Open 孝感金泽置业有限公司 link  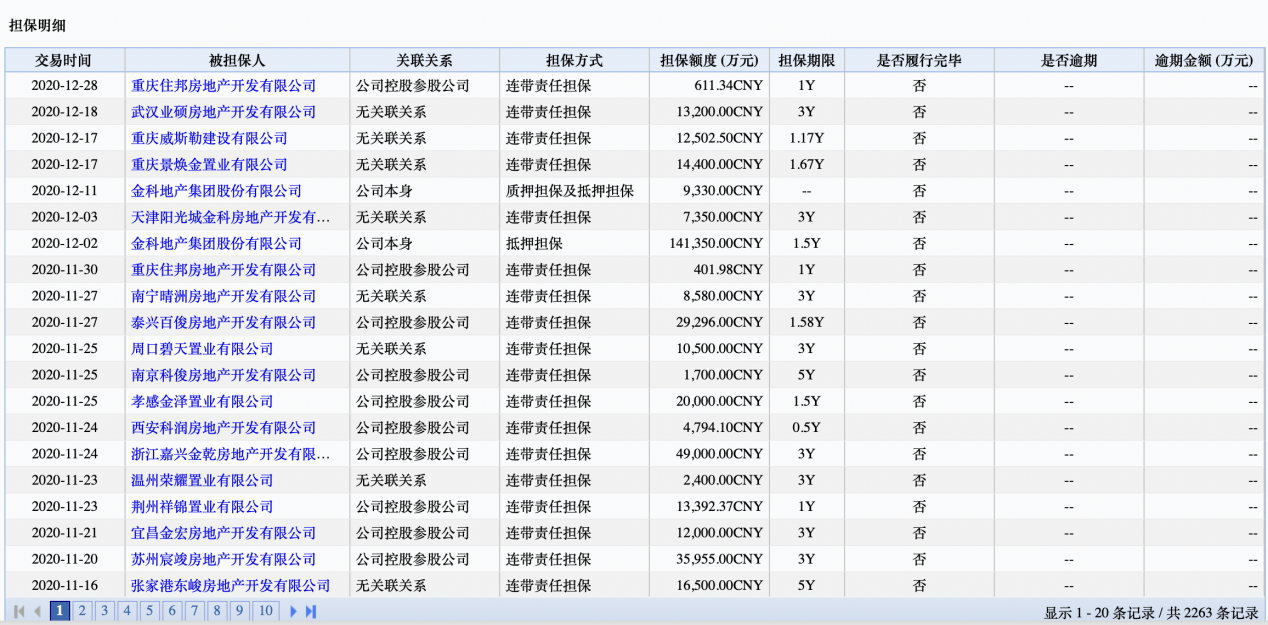click(x=203, y=401)
